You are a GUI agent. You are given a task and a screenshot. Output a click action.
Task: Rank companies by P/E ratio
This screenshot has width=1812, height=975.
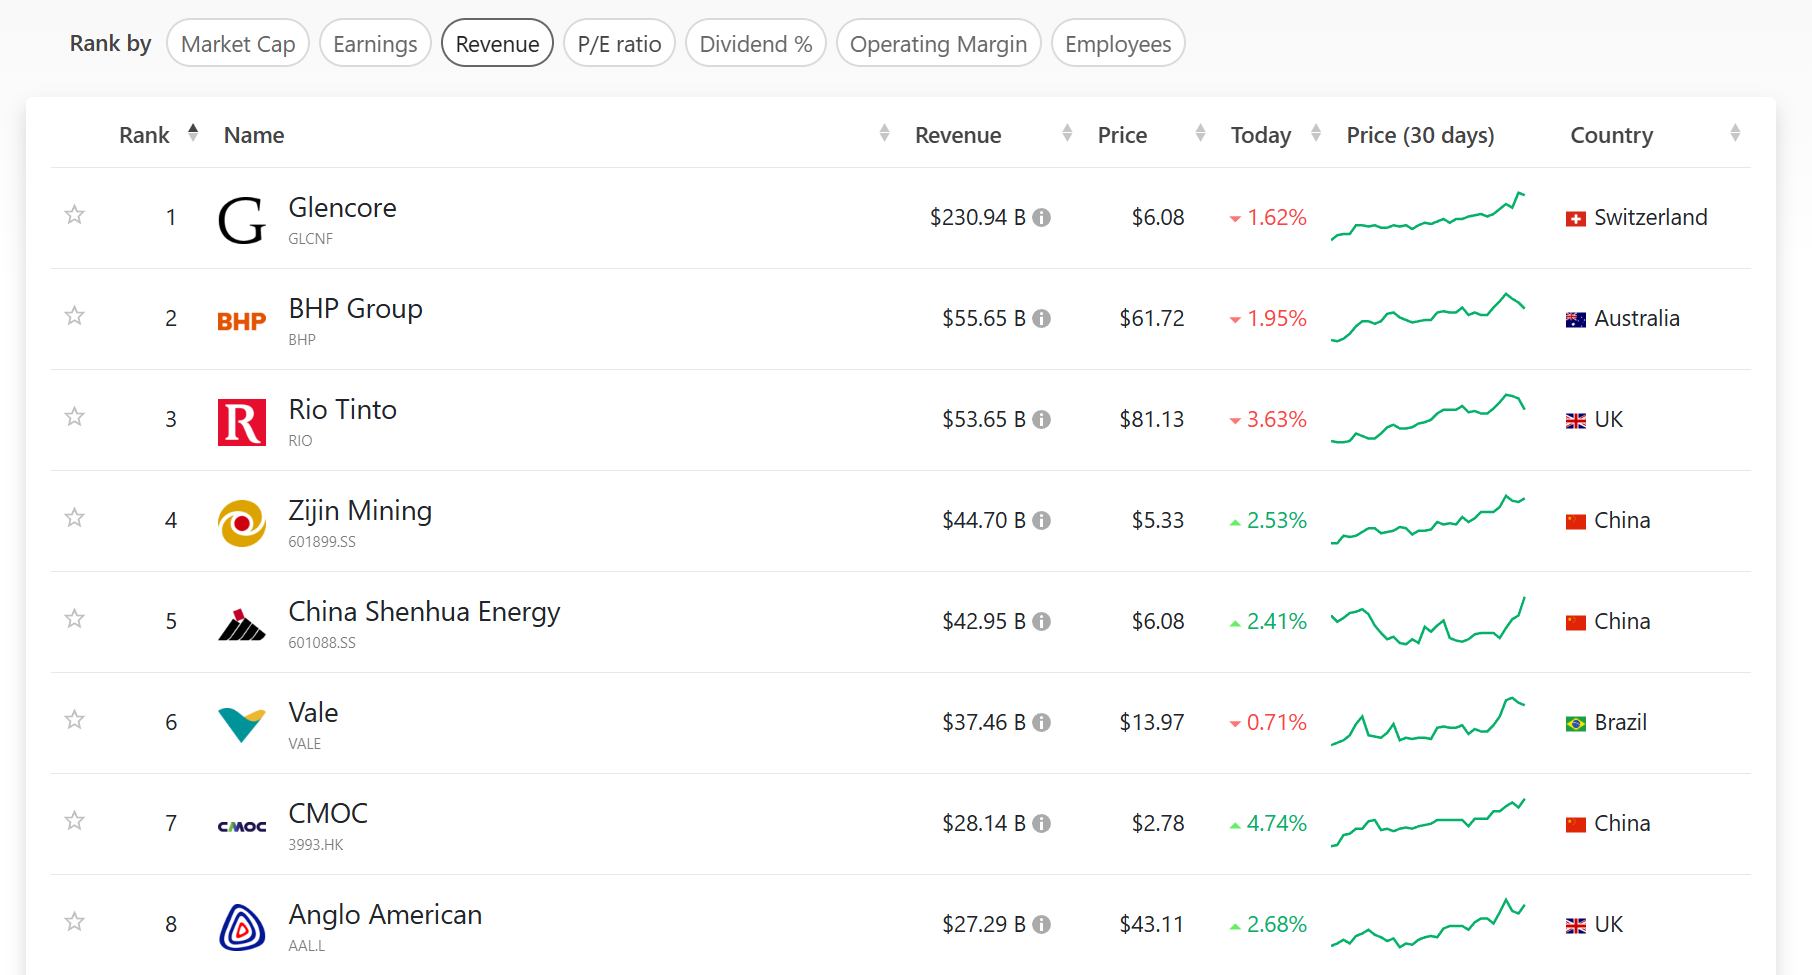tap(619, 44)
